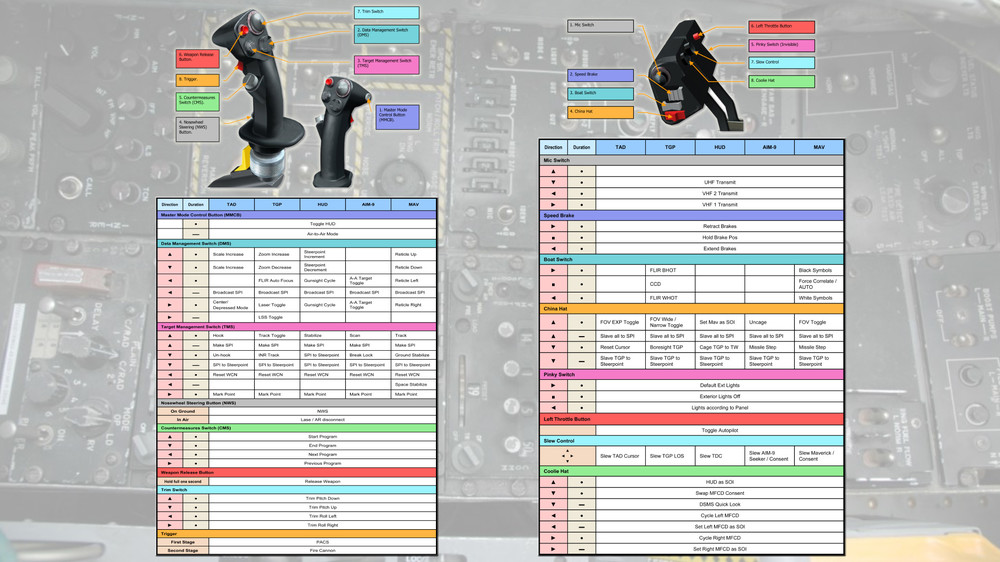Click the 'Boresight TGP' cell

click(x=670, y=348)
